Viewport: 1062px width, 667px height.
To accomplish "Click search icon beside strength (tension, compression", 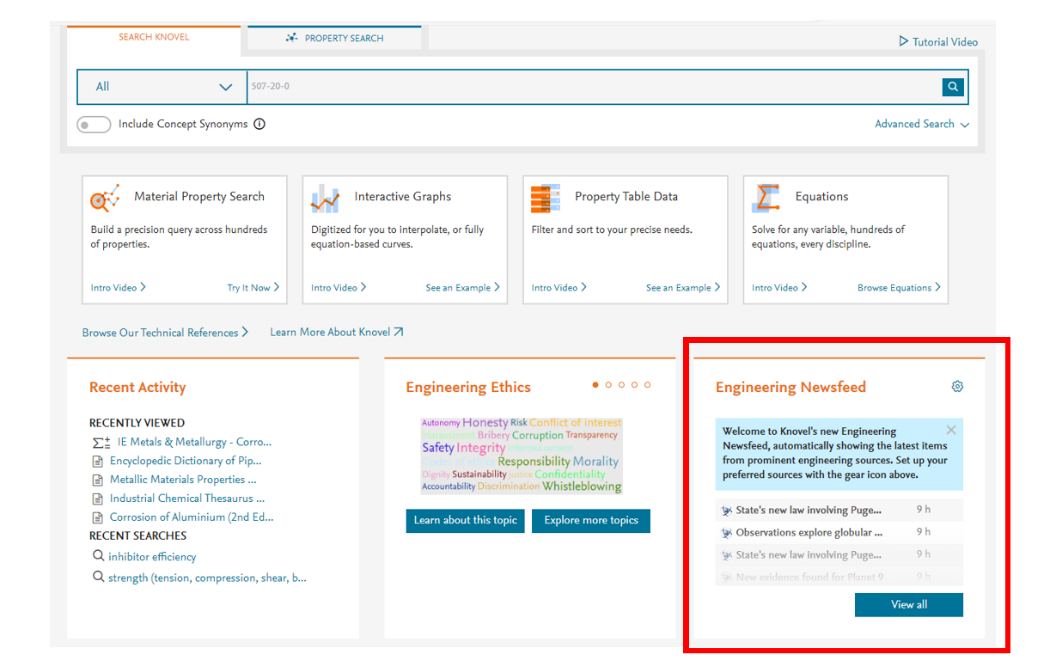I will tap(98, 577).
